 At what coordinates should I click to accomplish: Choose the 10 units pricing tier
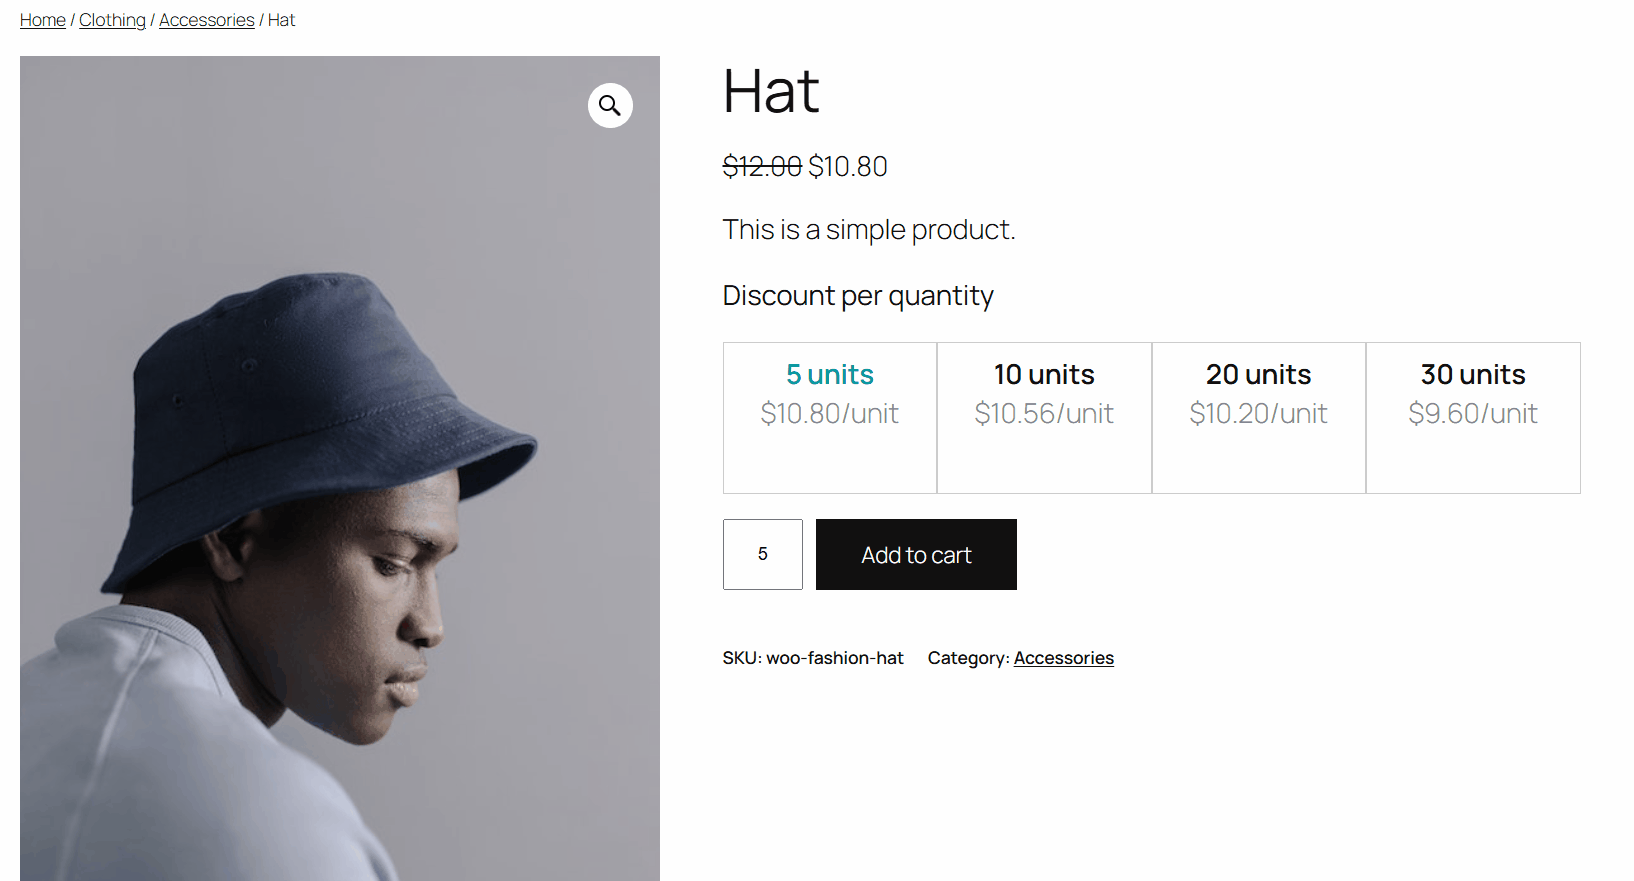1044,417
